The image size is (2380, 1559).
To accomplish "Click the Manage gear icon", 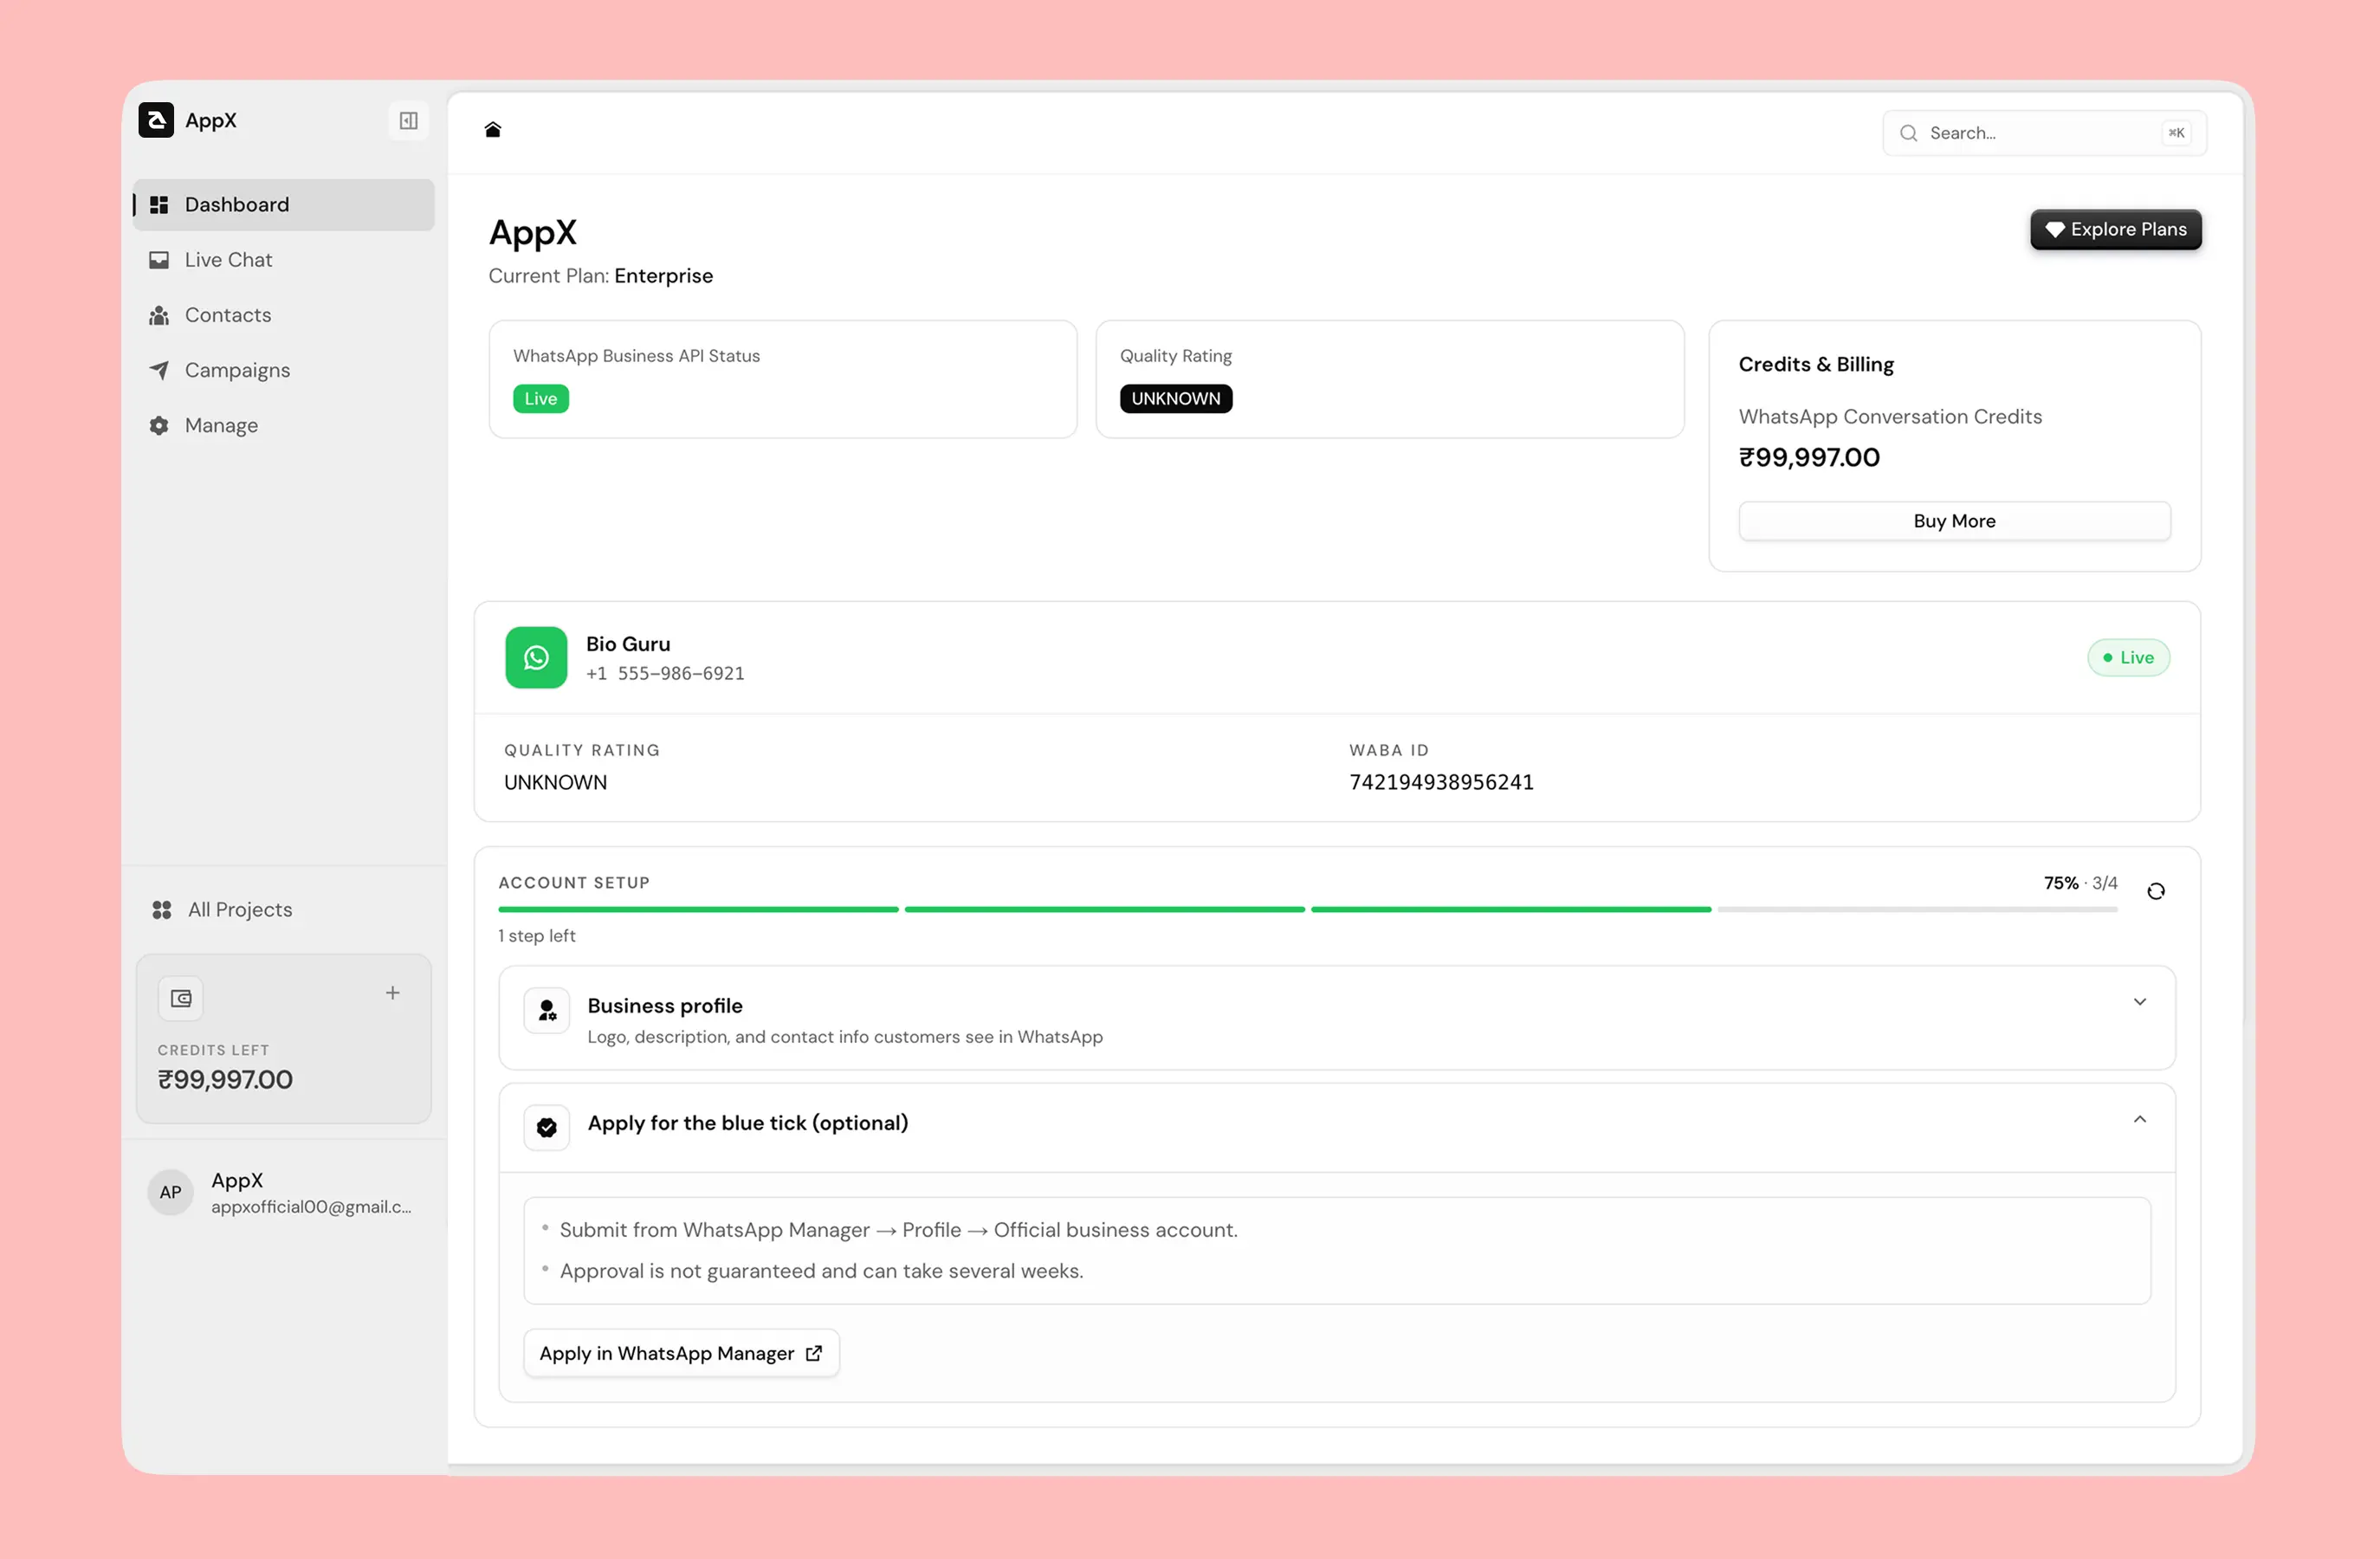I will (159, 425).
